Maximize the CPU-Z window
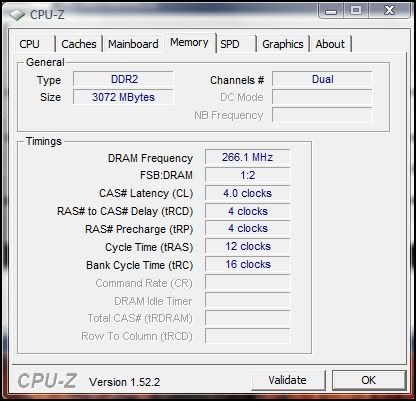The image size is (416, 401). click(356, 11)
